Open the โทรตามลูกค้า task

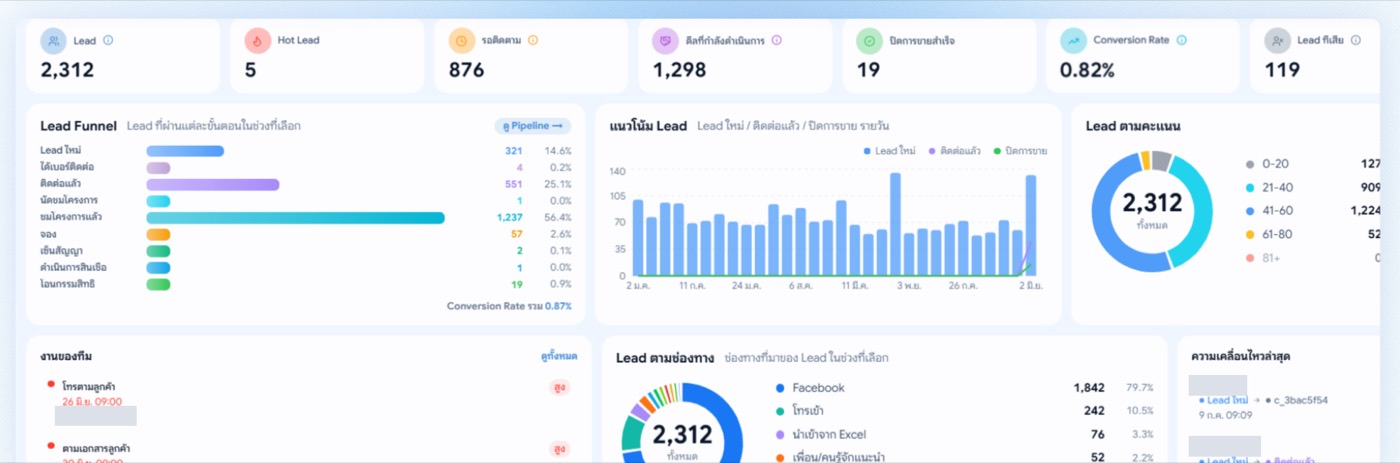pos(89,386)
